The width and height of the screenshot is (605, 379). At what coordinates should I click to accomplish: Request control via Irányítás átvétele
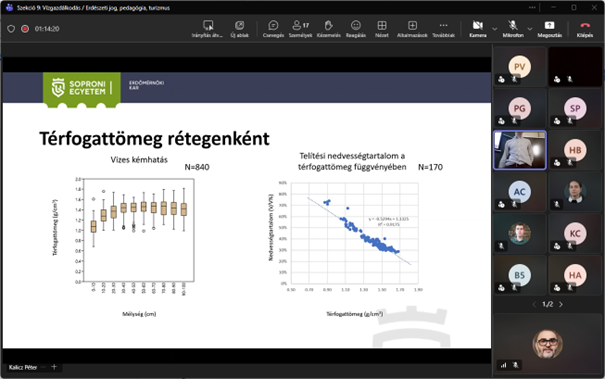[x=208, y=29]
